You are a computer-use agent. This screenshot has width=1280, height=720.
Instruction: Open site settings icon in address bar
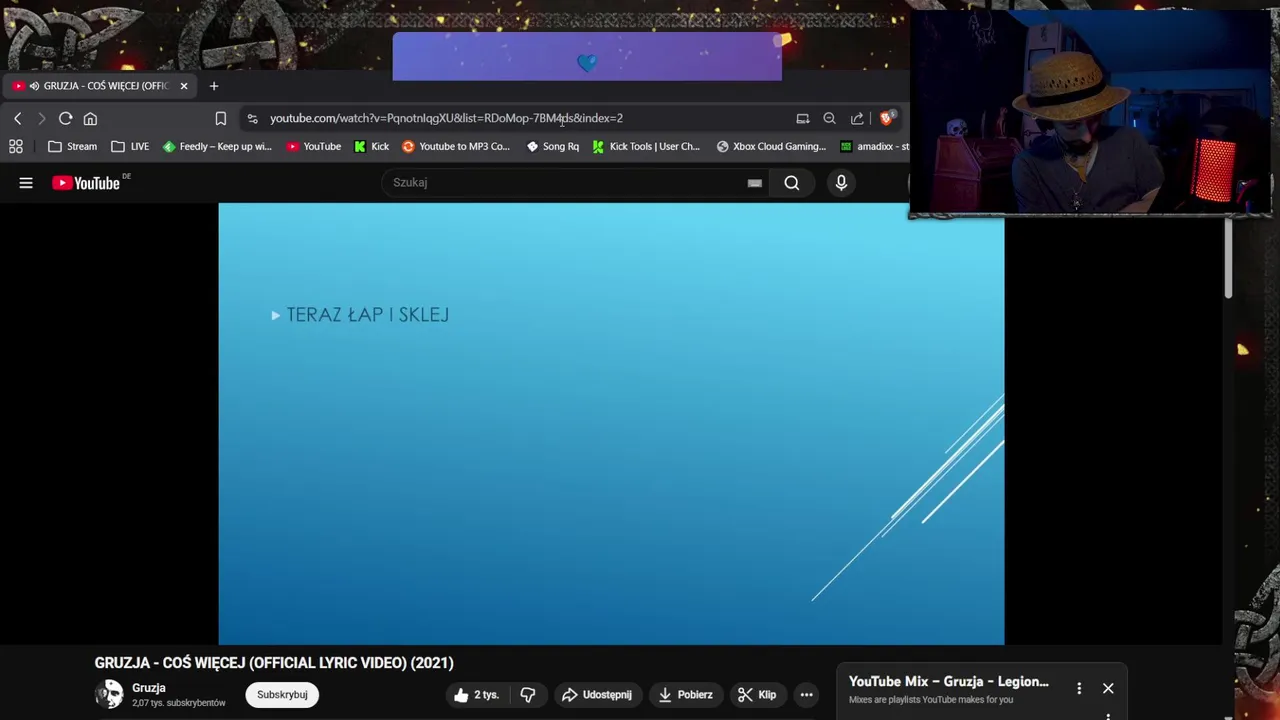[x=252, y=118]
